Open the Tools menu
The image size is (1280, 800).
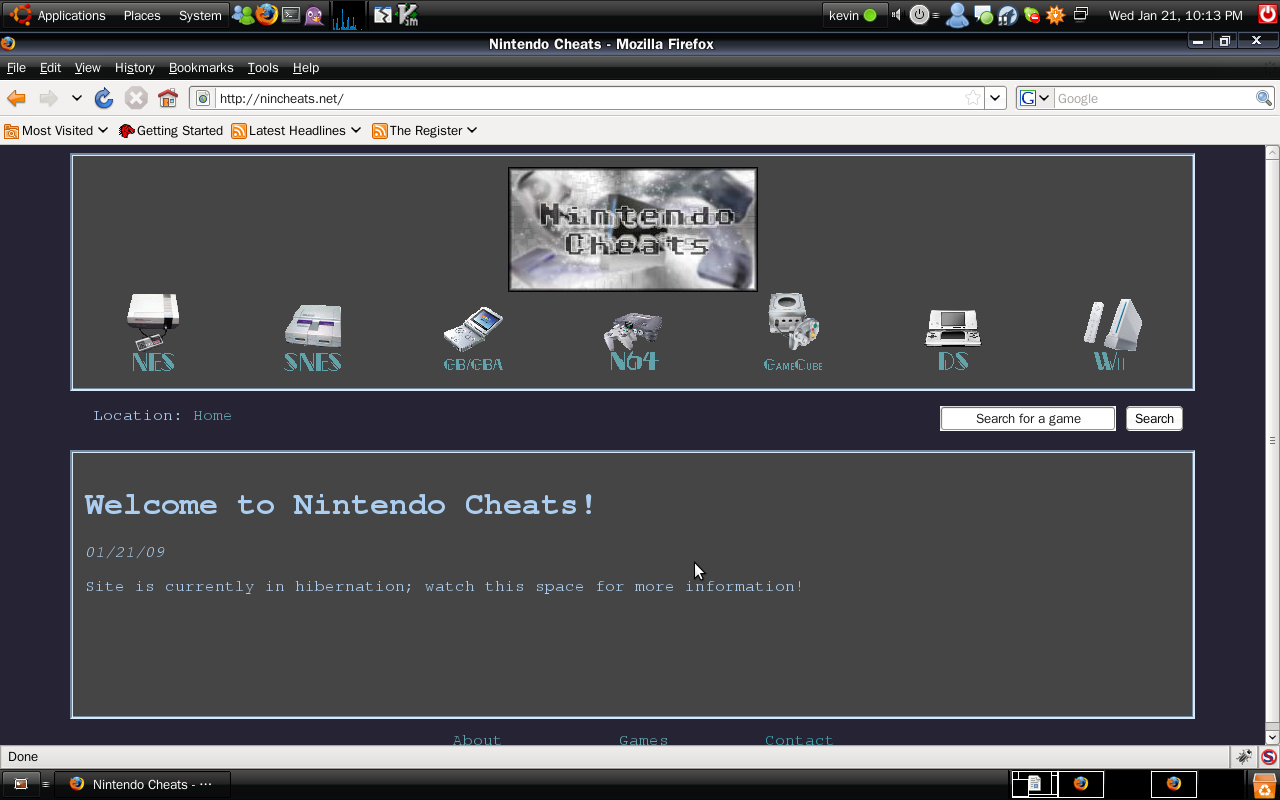[x=262, y=67]
